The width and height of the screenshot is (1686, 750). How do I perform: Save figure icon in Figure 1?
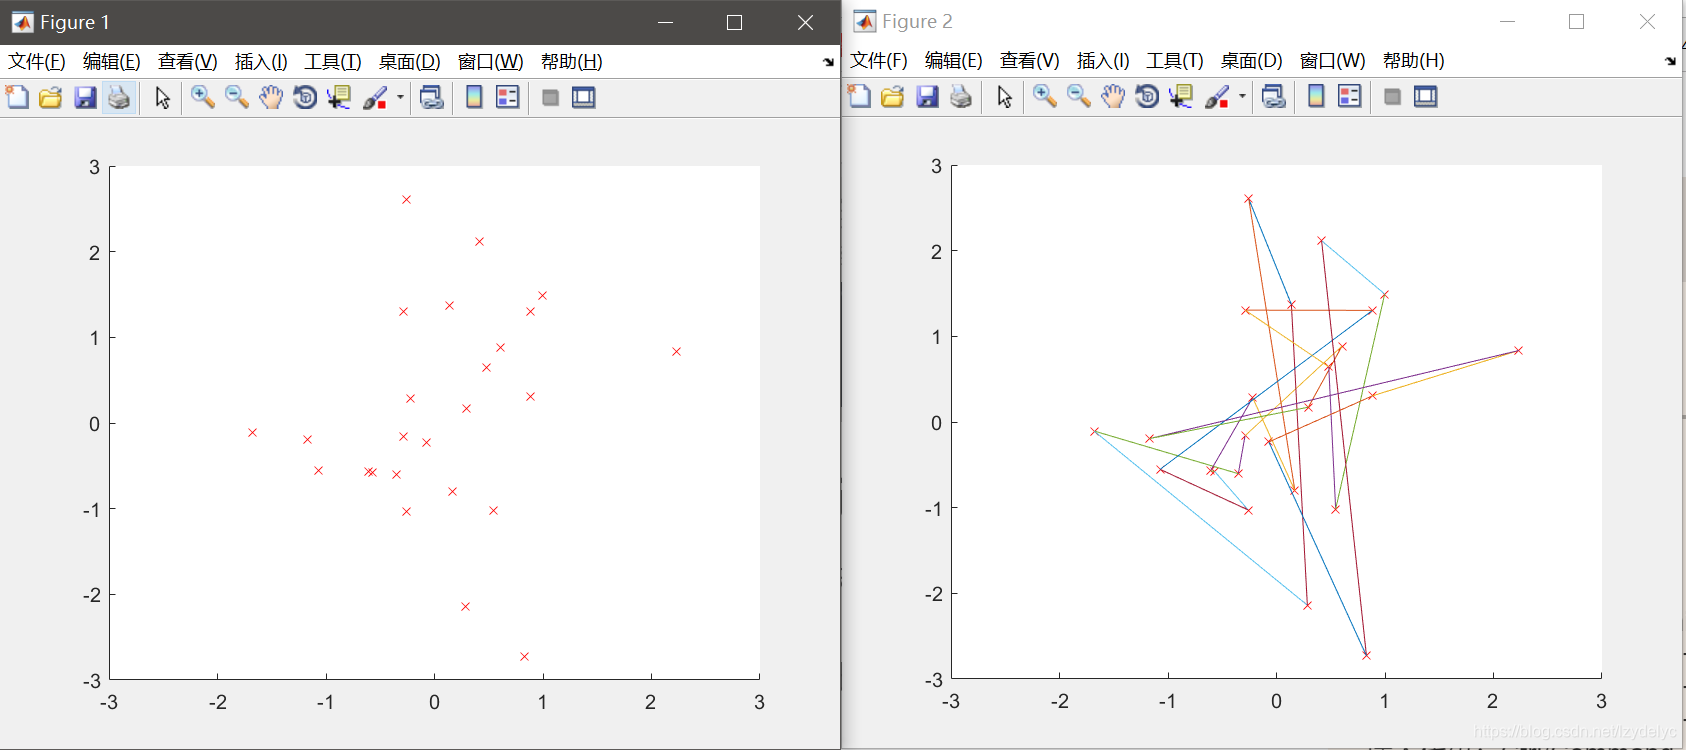(85, 97)
